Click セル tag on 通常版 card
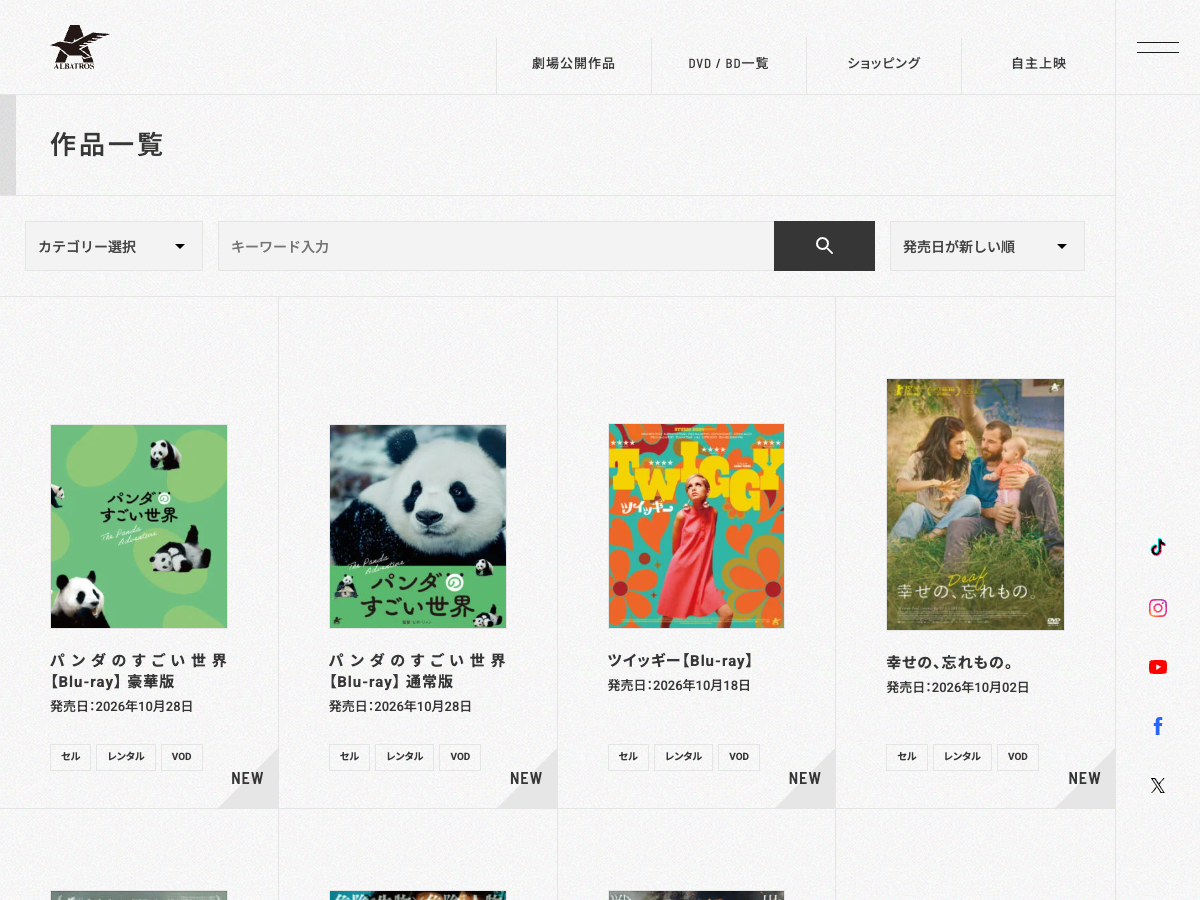1200x900 pixels. 350,757
